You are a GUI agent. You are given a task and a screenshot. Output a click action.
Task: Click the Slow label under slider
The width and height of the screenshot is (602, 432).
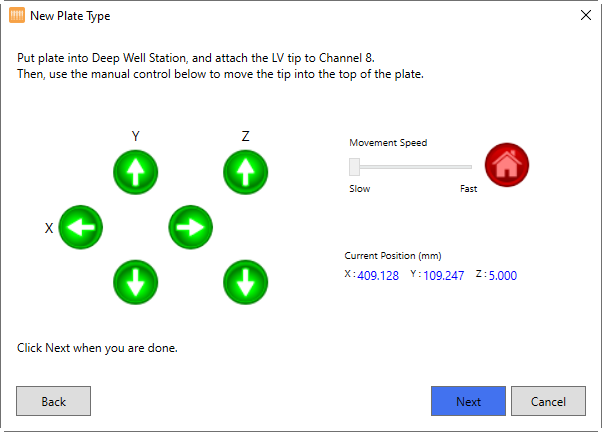pyautogui.click(x=359, y=188)
